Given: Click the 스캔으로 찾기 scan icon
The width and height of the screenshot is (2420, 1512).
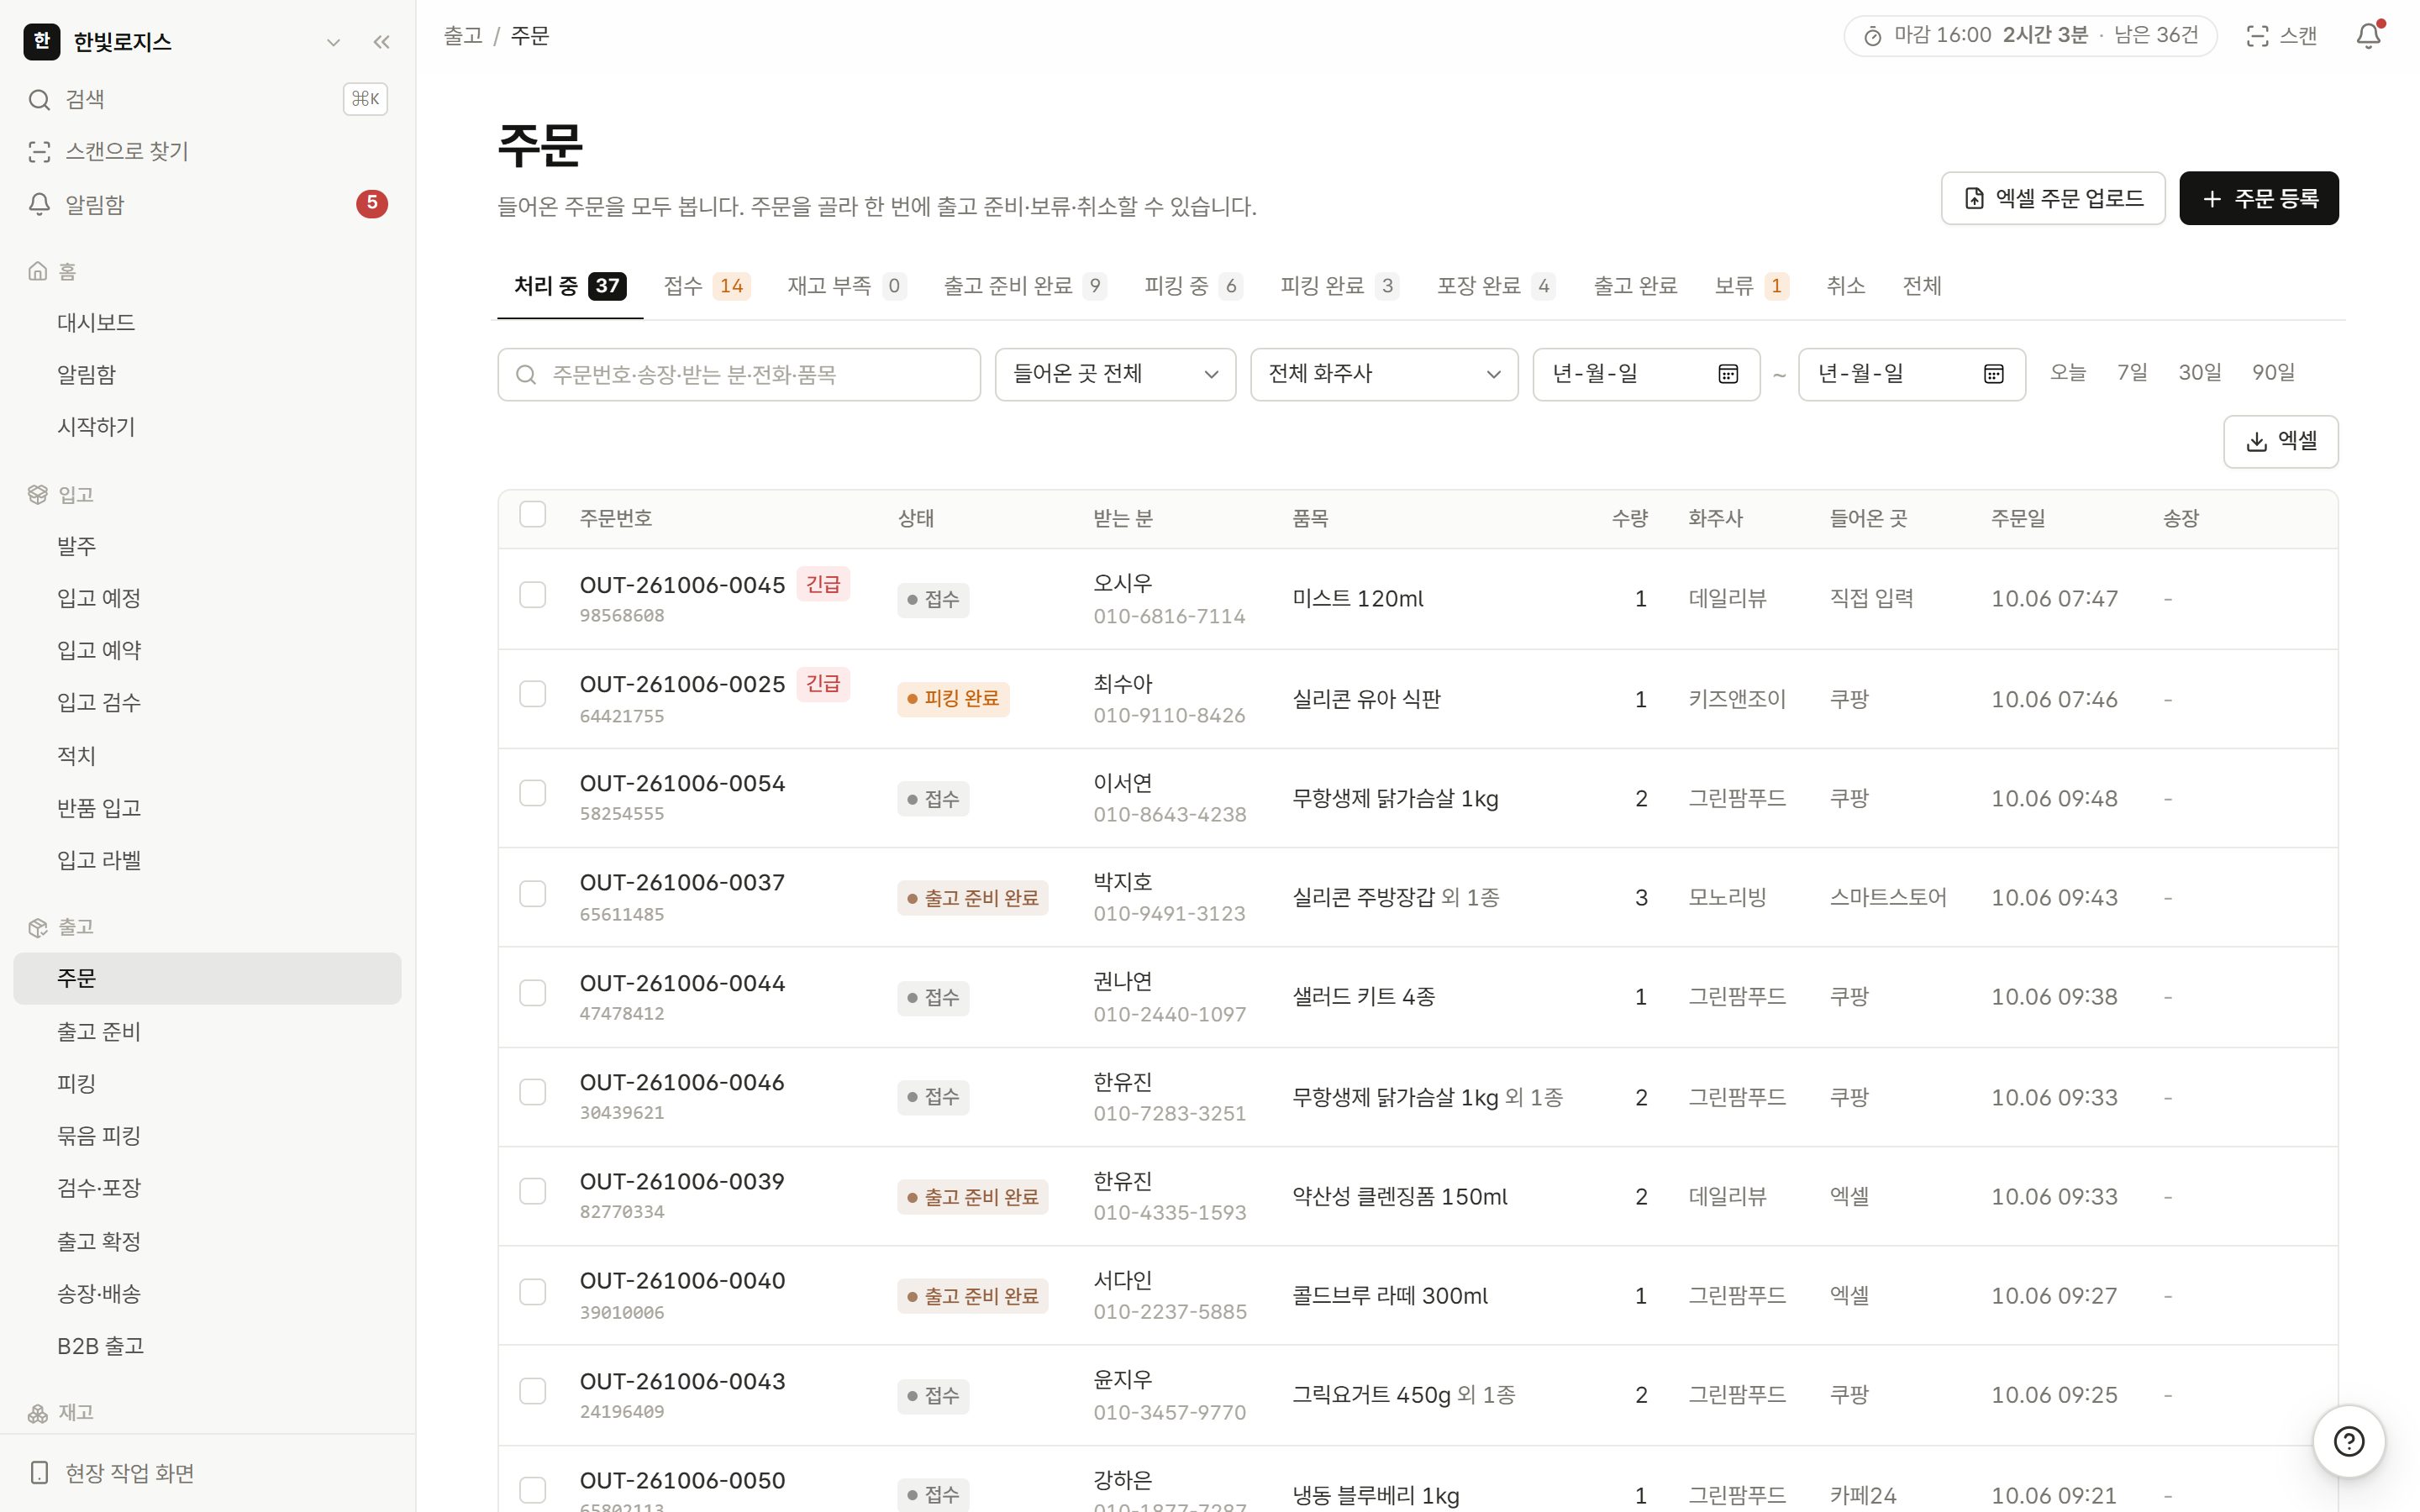Looking at the screenshot, I should (39, 151).
